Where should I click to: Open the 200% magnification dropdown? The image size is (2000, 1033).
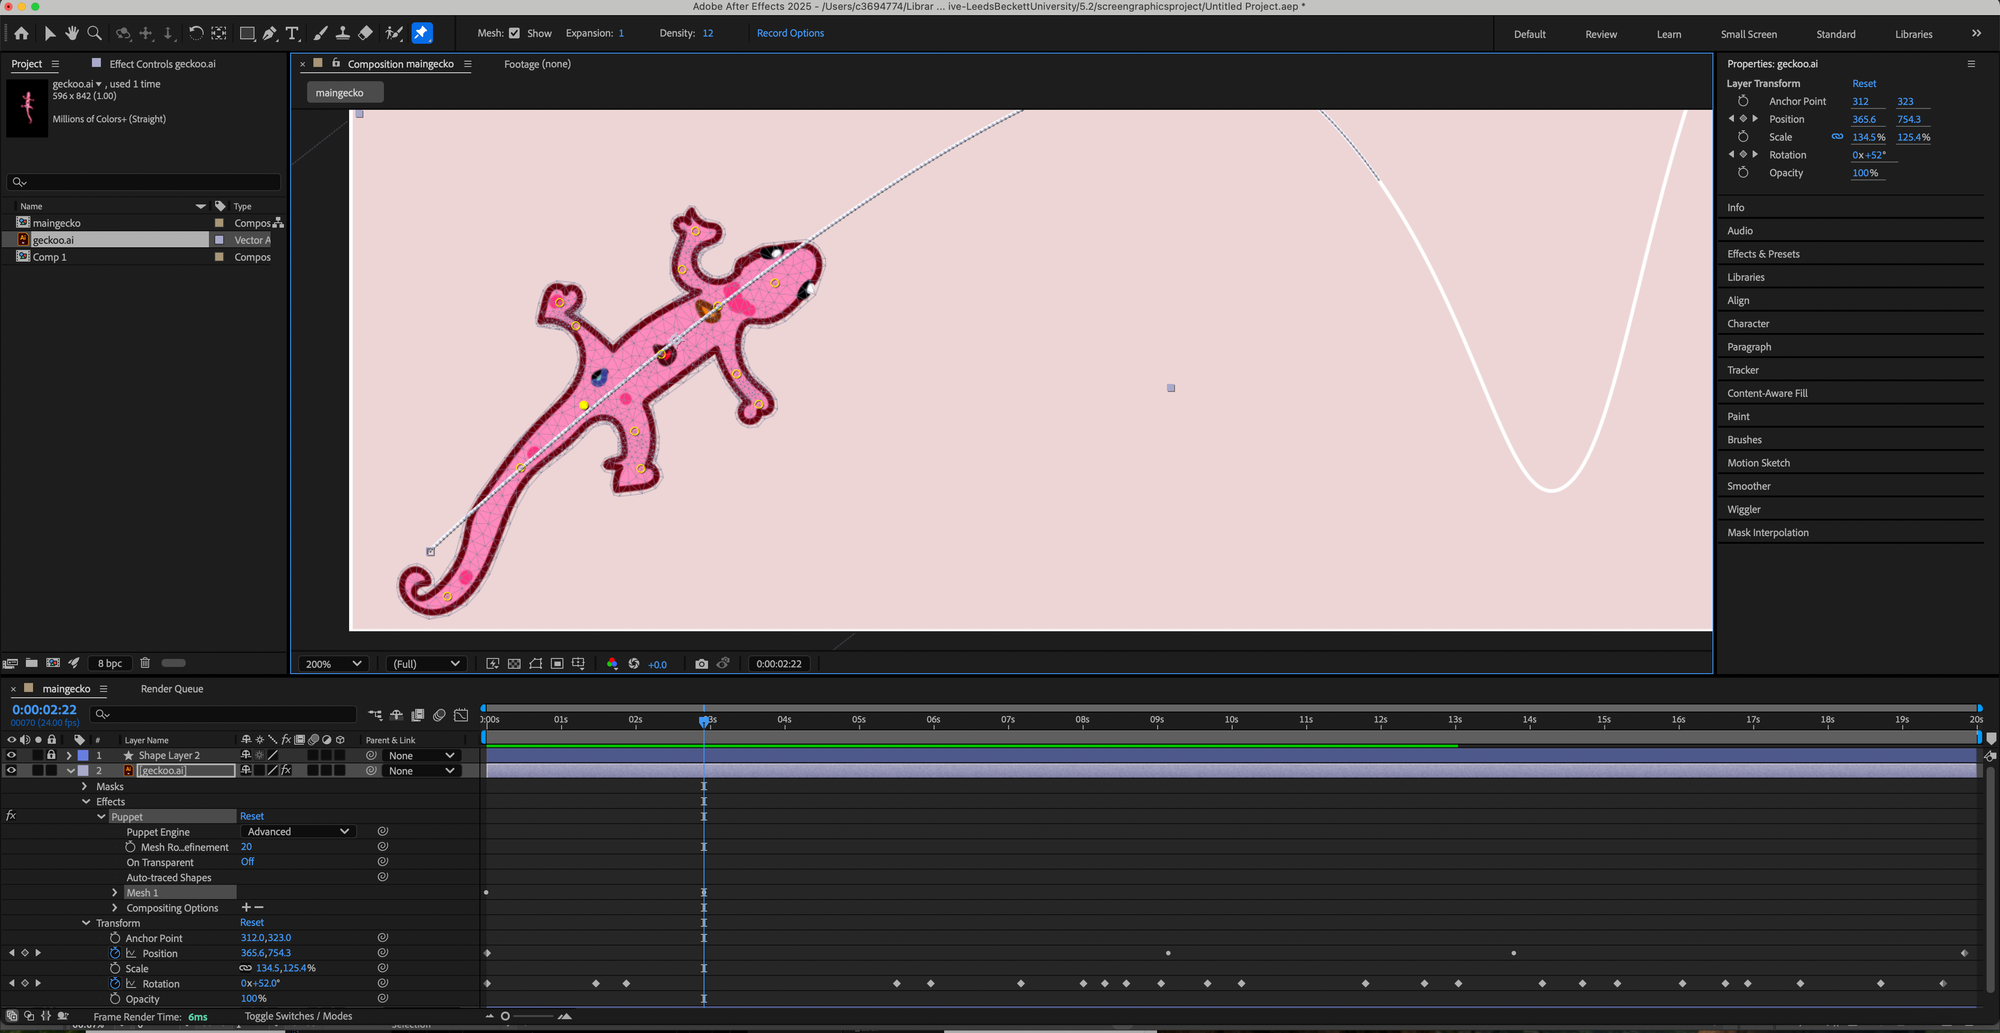click(x=334, y=664)
